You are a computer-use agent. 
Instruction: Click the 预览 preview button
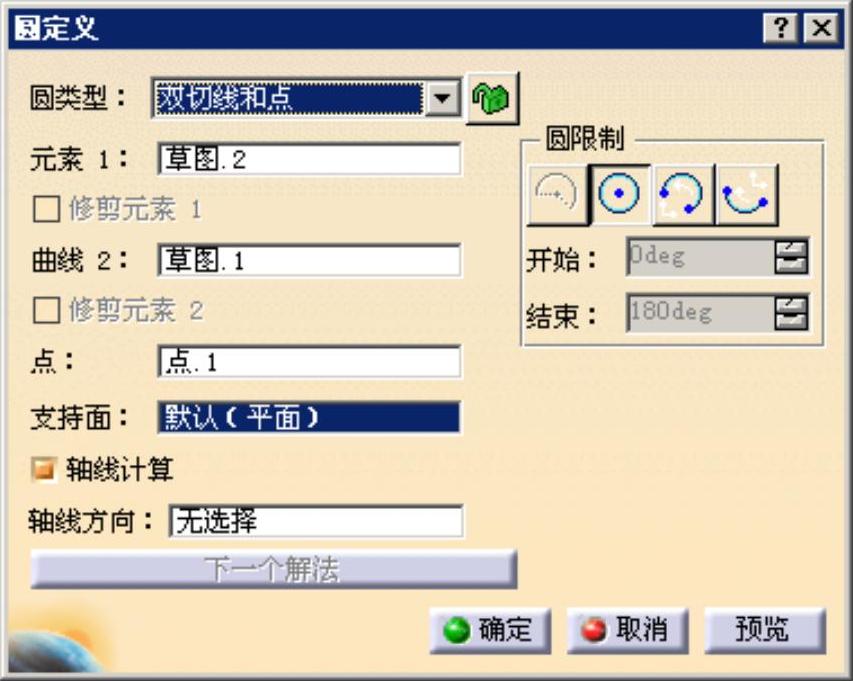(x=765, y=630)
